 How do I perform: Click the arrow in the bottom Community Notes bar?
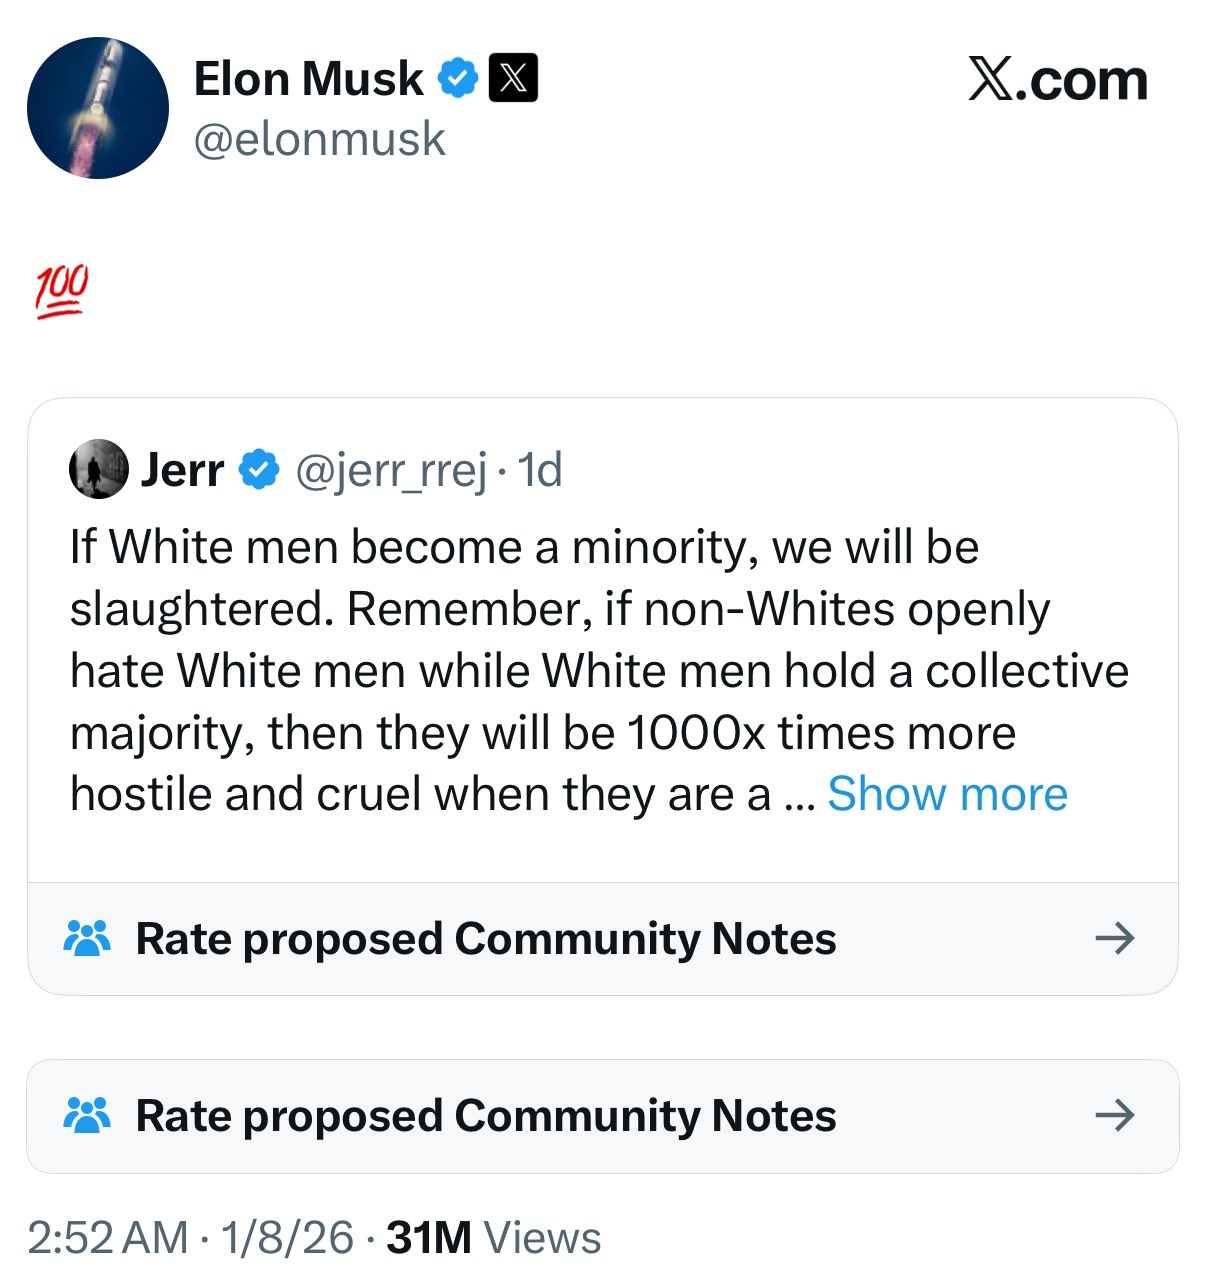pos(1114,1115)
